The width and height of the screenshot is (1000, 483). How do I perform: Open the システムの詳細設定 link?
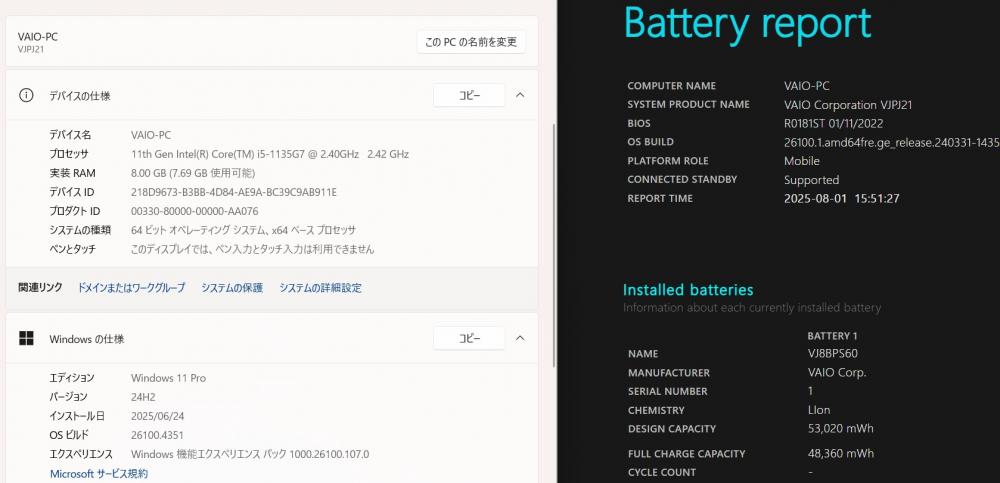[x=320, y=288]
